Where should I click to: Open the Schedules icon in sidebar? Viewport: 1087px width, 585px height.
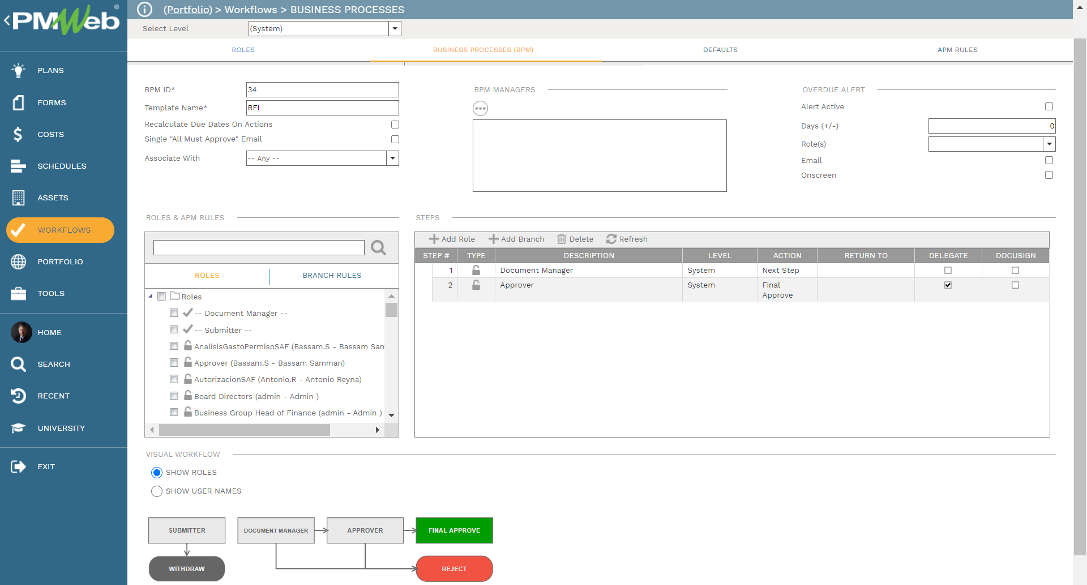point(19,166)
